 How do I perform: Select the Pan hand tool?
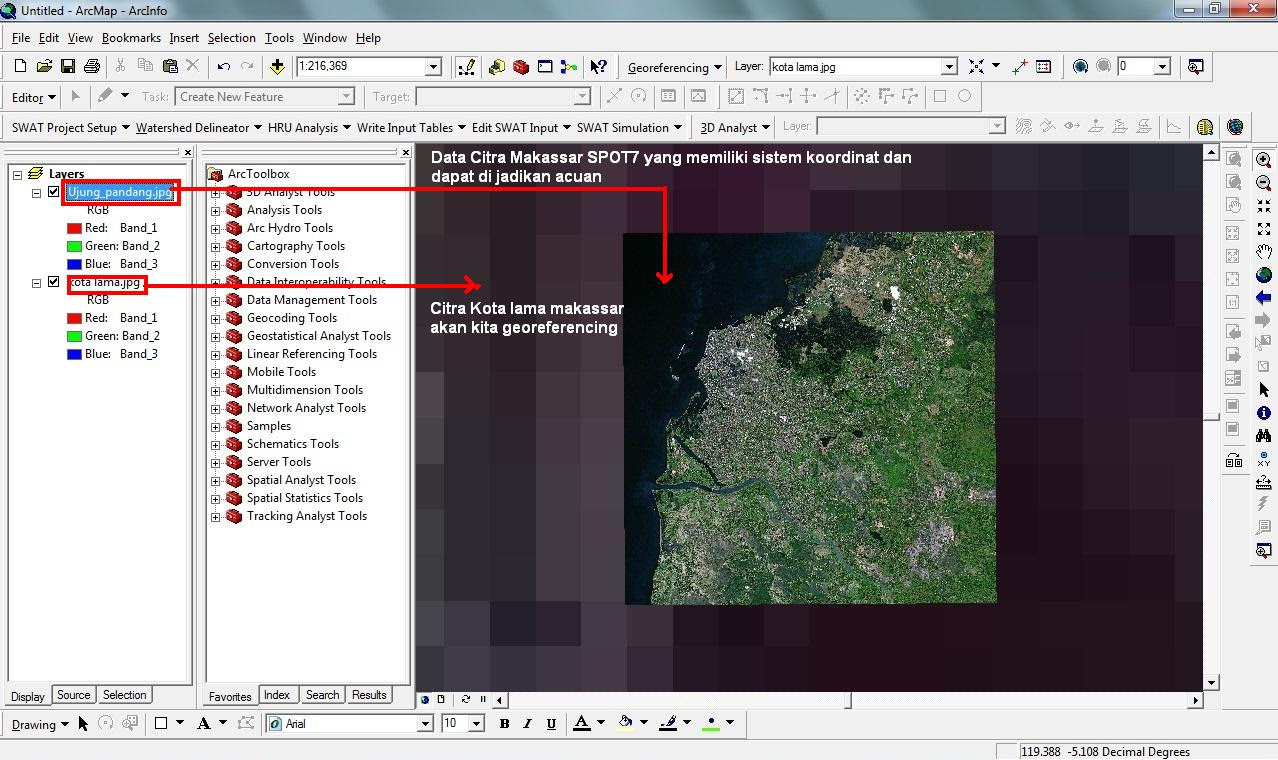(x=1264, y=251)
